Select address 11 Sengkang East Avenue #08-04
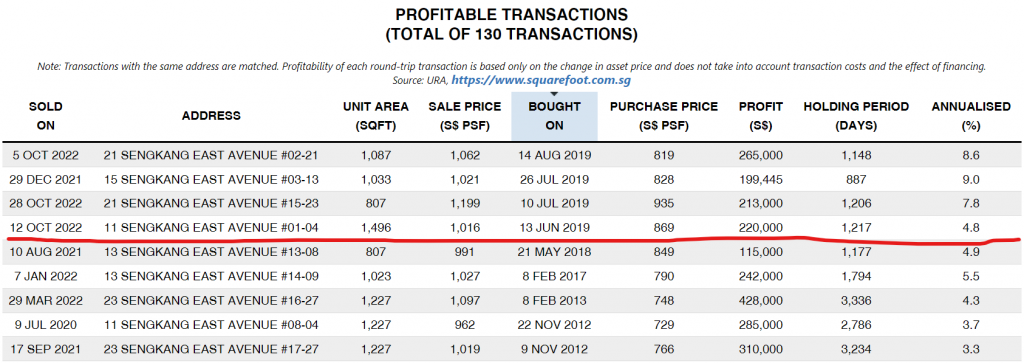This screenshot has height=363, width=1024. pos(211,324)
